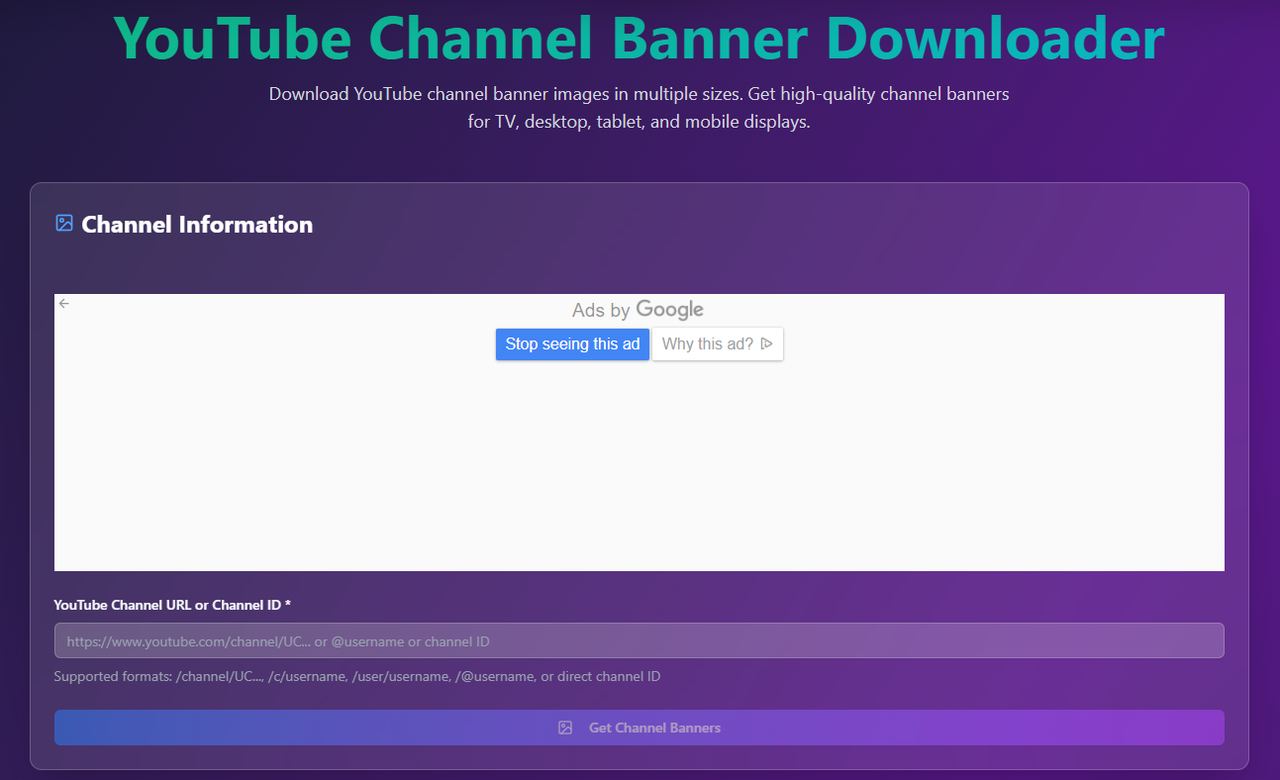Click the triangle icon after Why this ad
1280x780 pixels.
point(767,344)
